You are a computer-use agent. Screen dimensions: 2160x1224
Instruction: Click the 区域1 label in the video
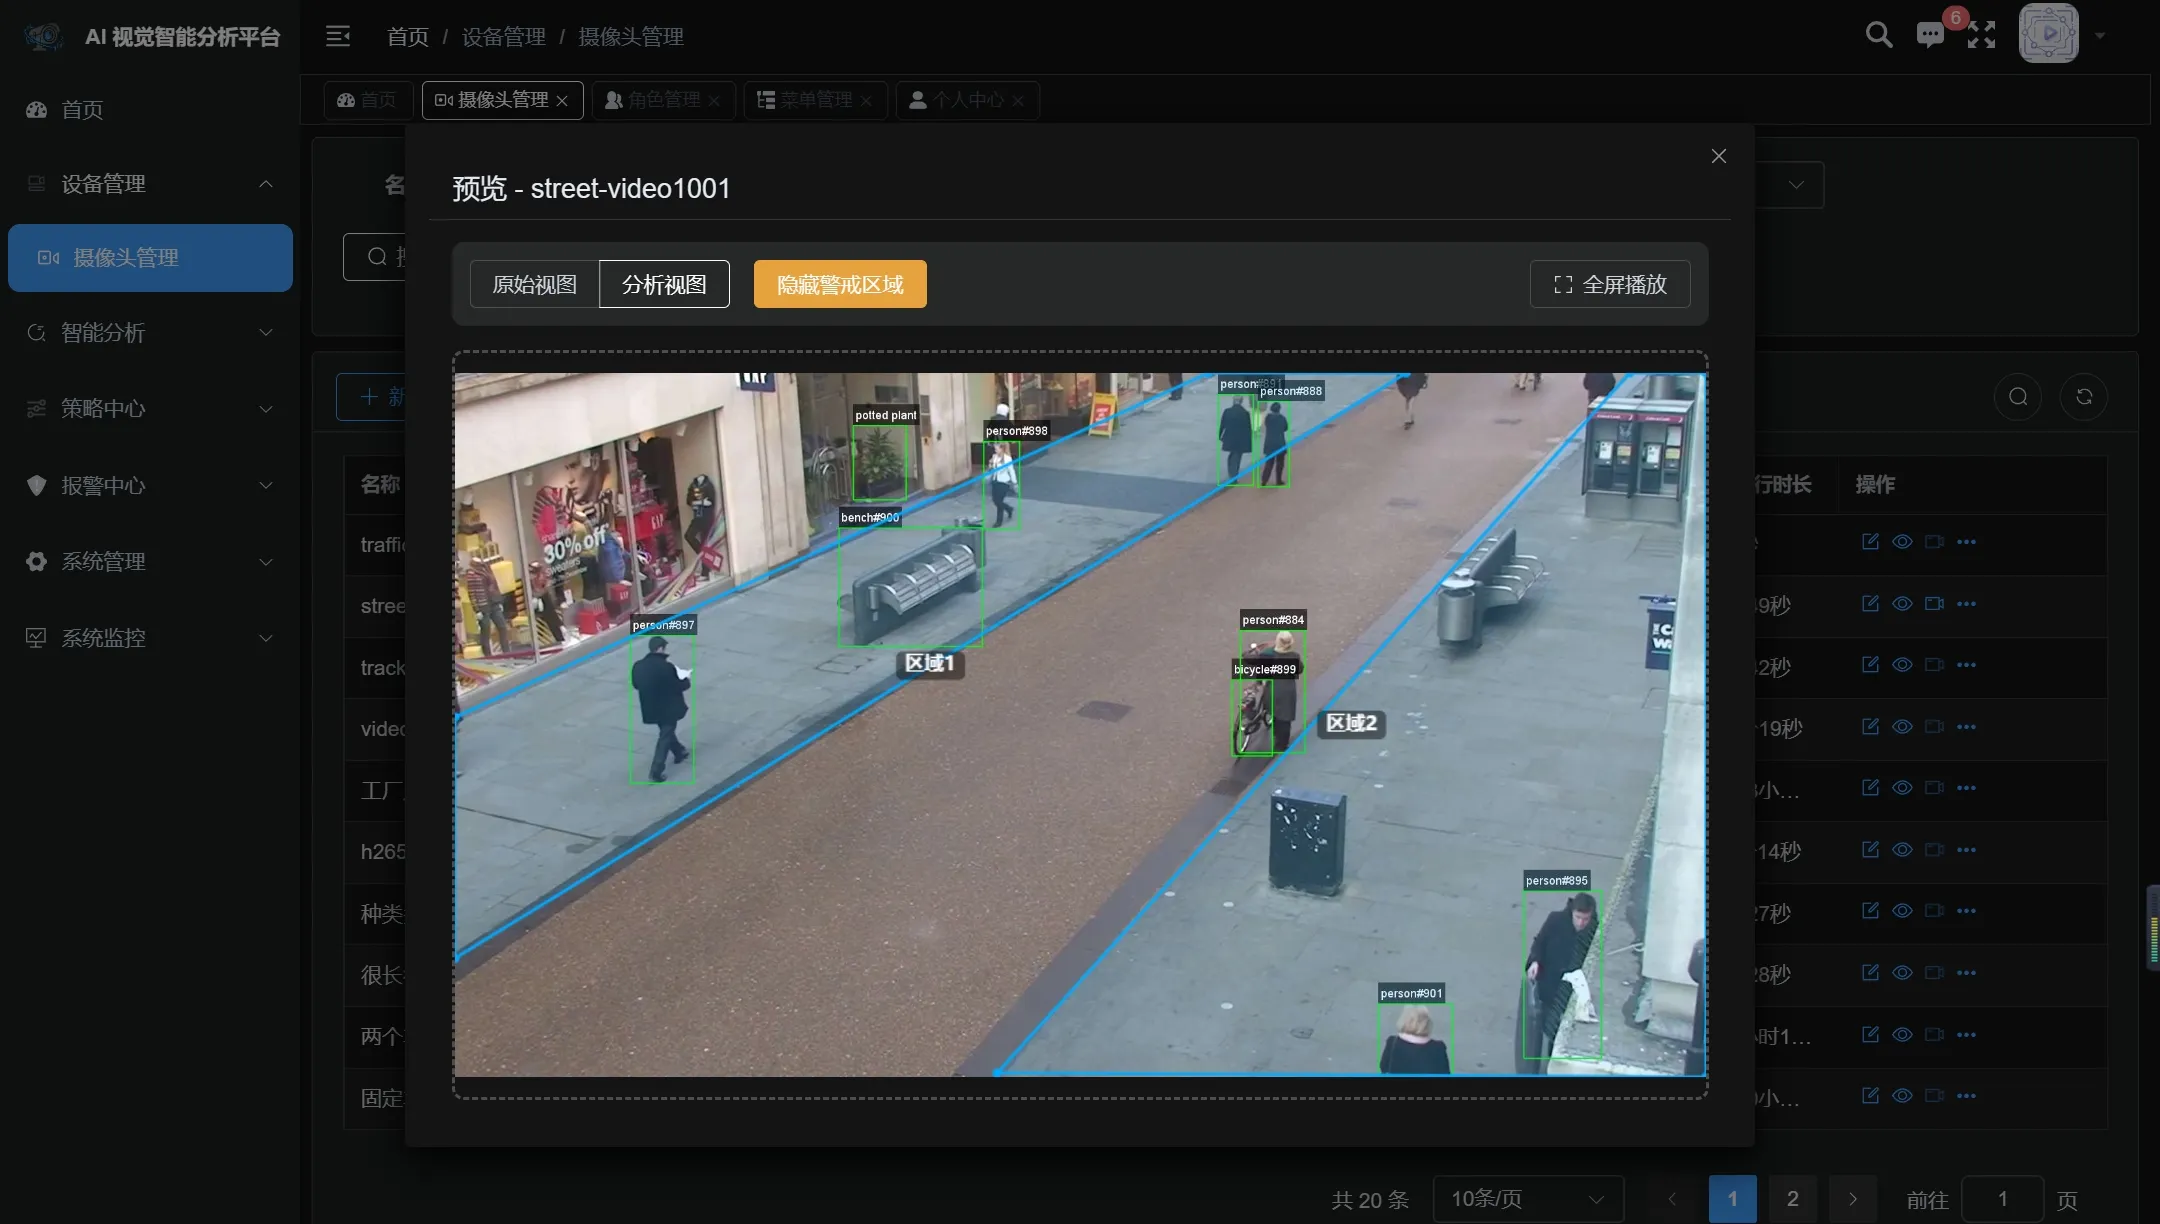(x=930, y=663)
